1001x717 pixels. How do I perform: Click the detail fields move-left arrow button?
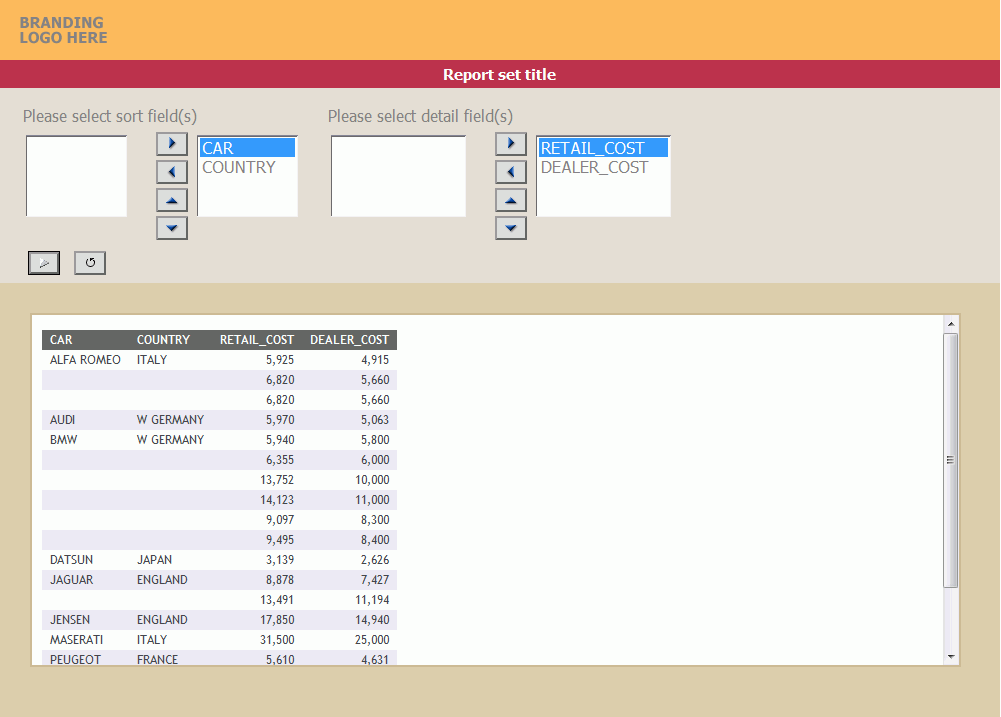tap(511, 172)
